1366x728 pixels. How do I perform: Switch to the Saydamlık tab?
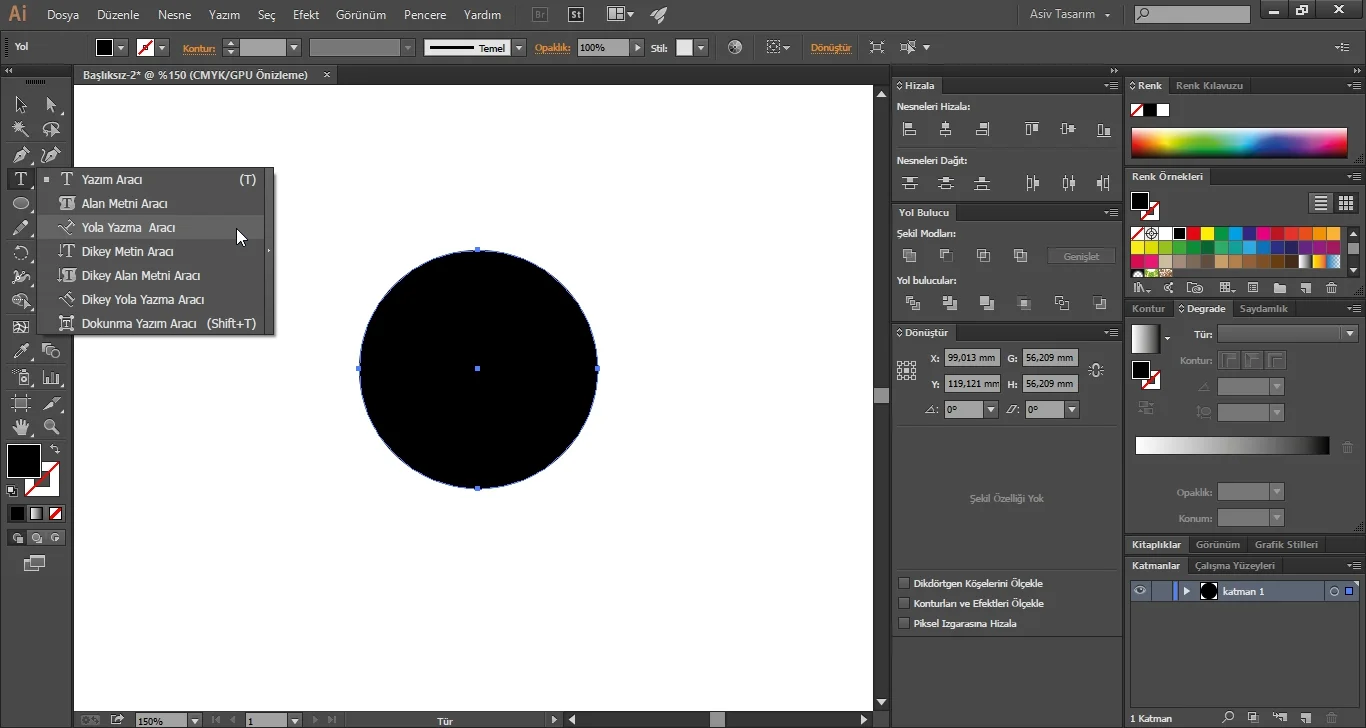[x=1264, y=309]
